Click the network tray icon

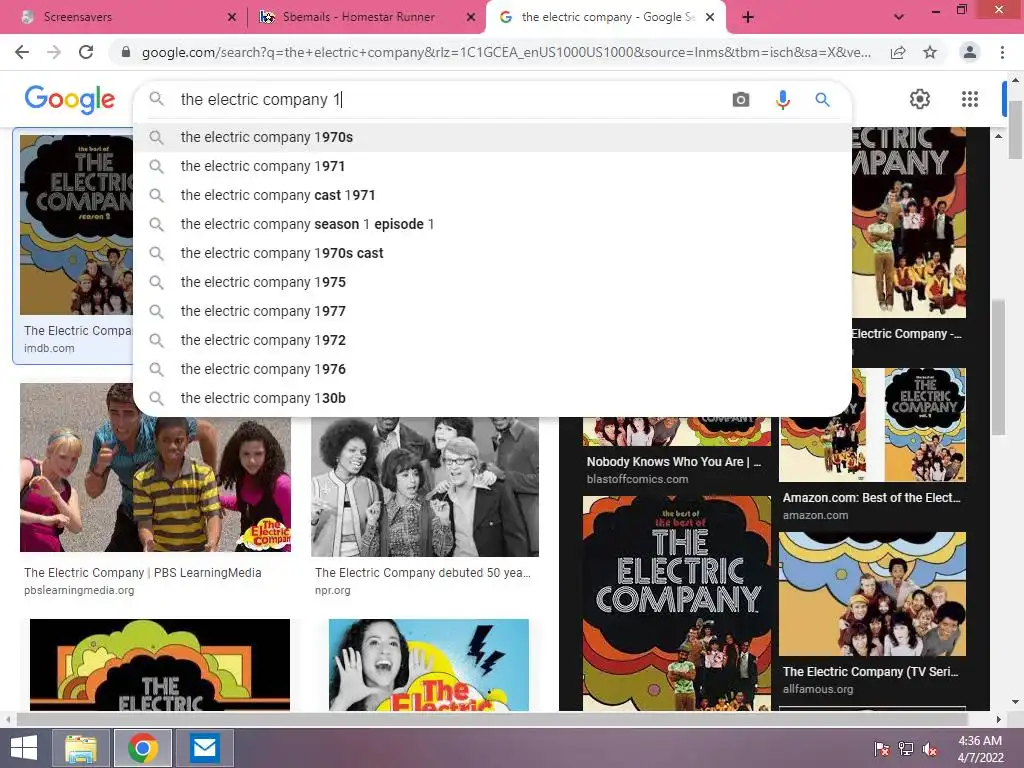point(906,749)
